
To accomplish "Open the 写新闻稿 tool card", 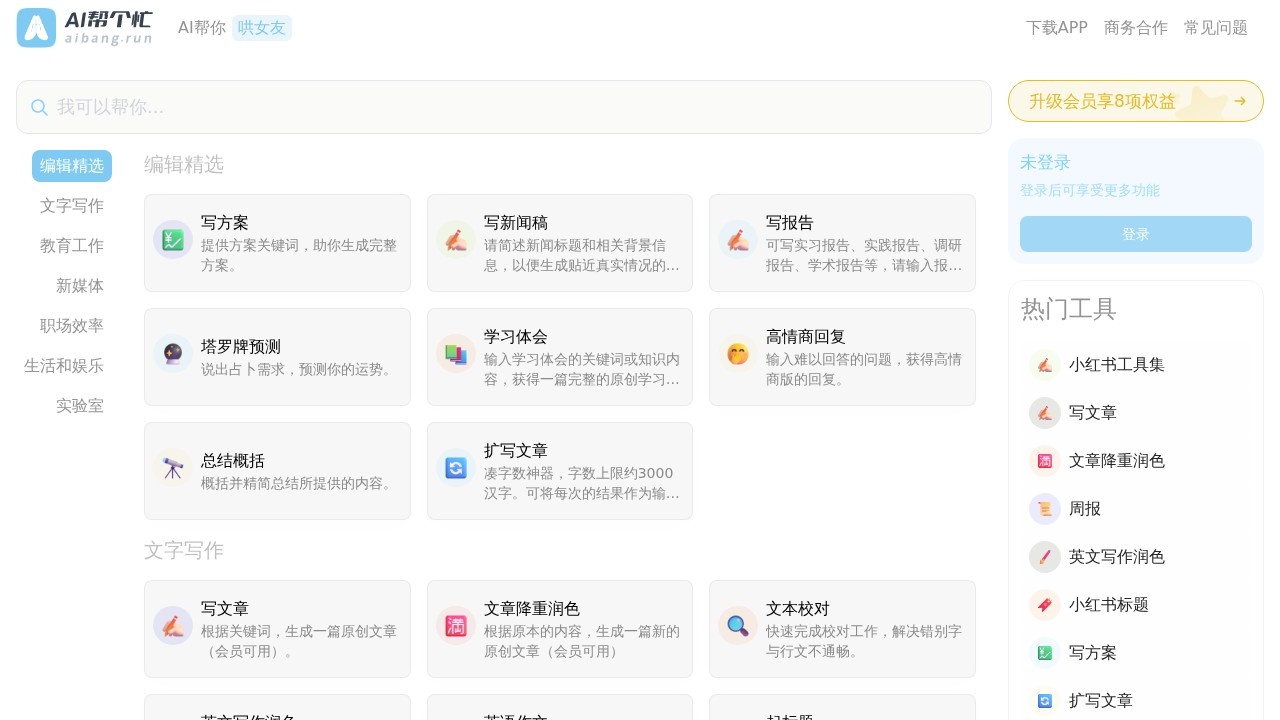I will point(560,243).
